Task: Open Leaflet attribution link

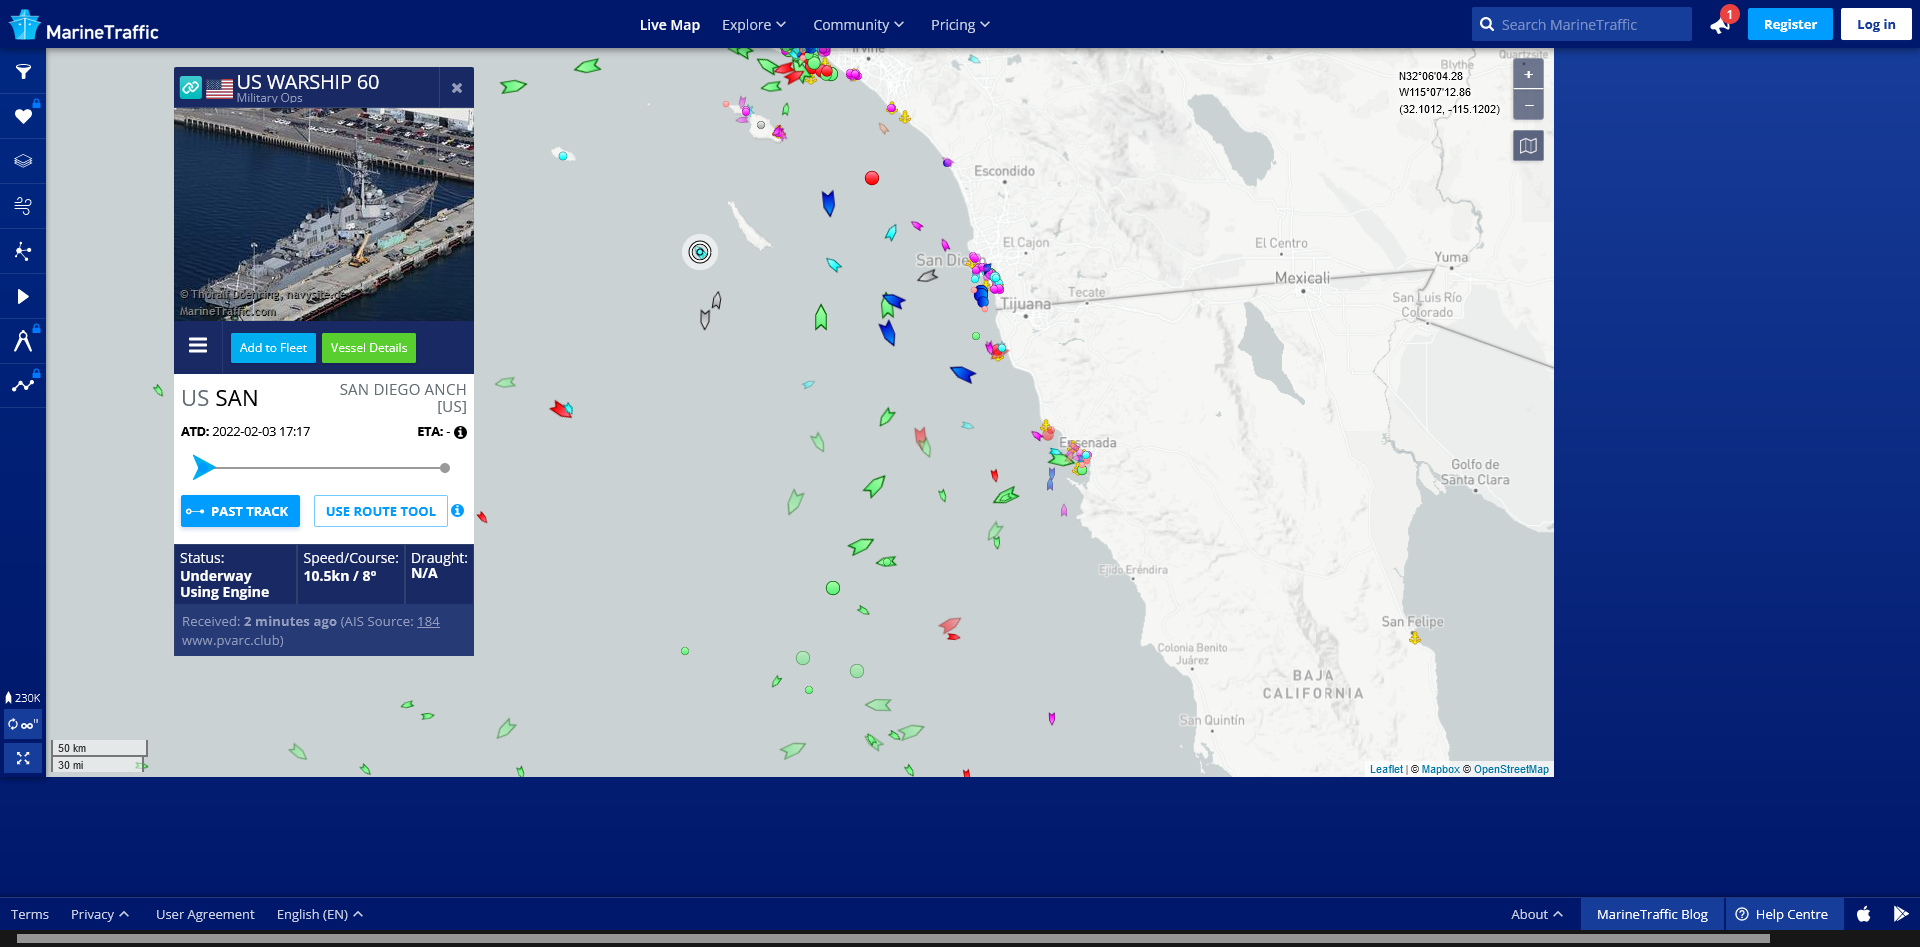Action: (x=1386, y=769)
